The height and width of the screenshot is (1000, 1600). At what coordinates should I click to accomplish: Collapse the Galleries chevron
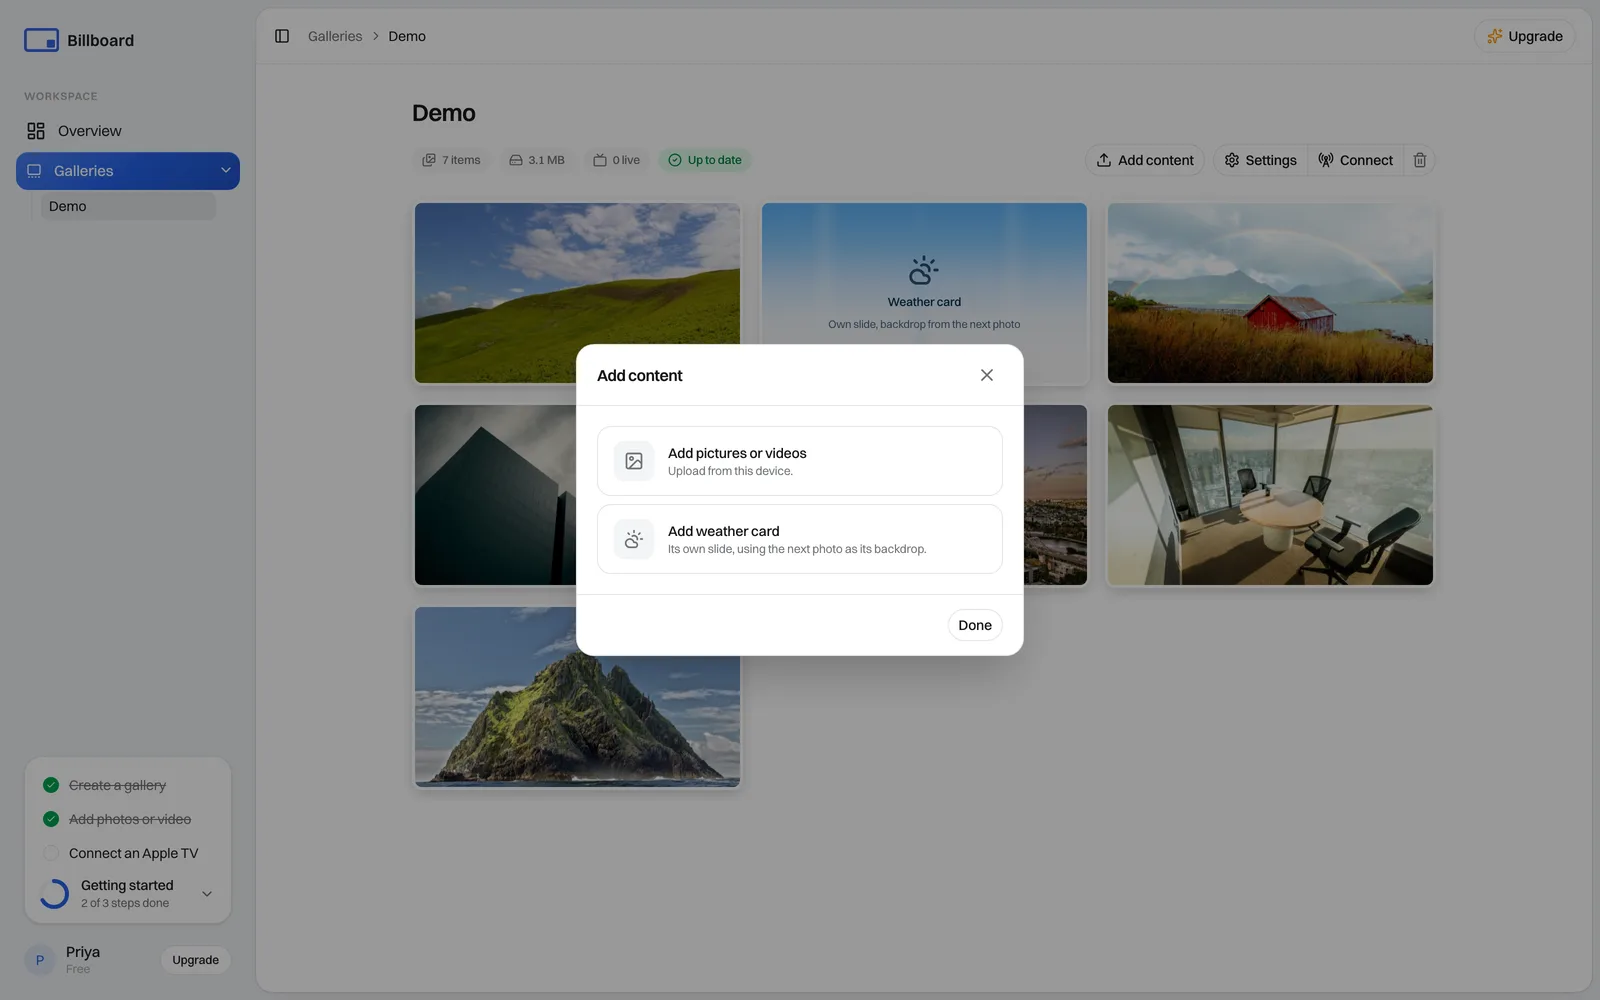point(226,171)
